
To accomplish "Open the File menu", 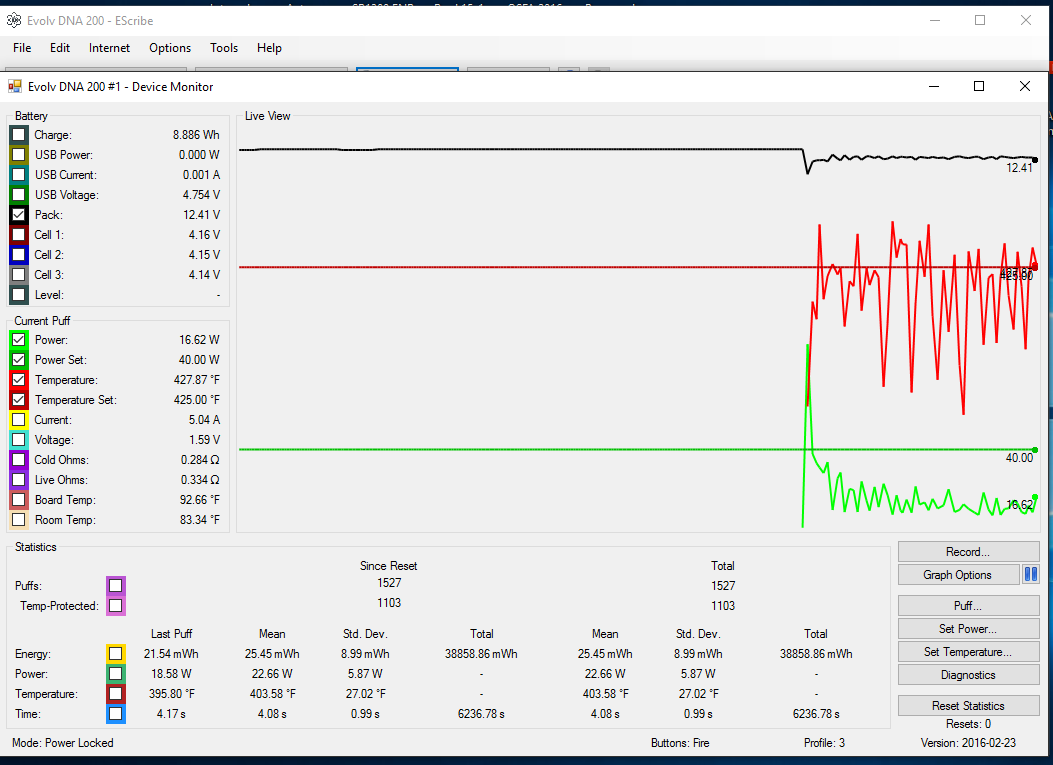I will (x=22, y=48).
